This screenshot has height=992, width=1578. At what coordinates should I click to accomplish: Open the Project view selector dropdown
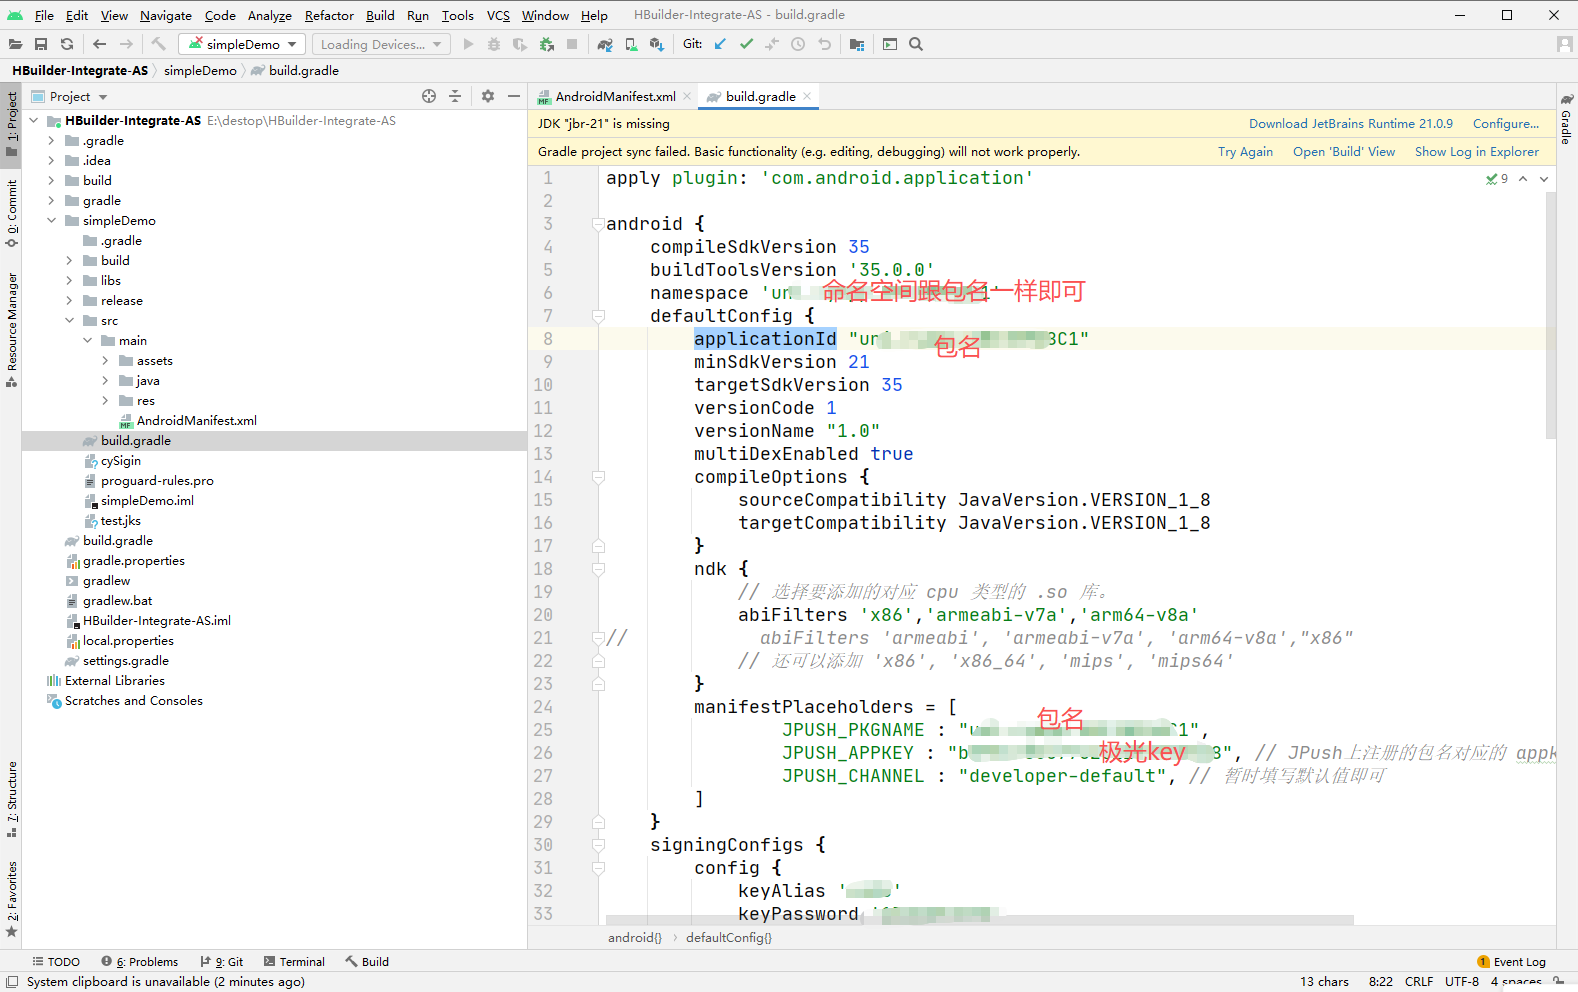[69, 96]
